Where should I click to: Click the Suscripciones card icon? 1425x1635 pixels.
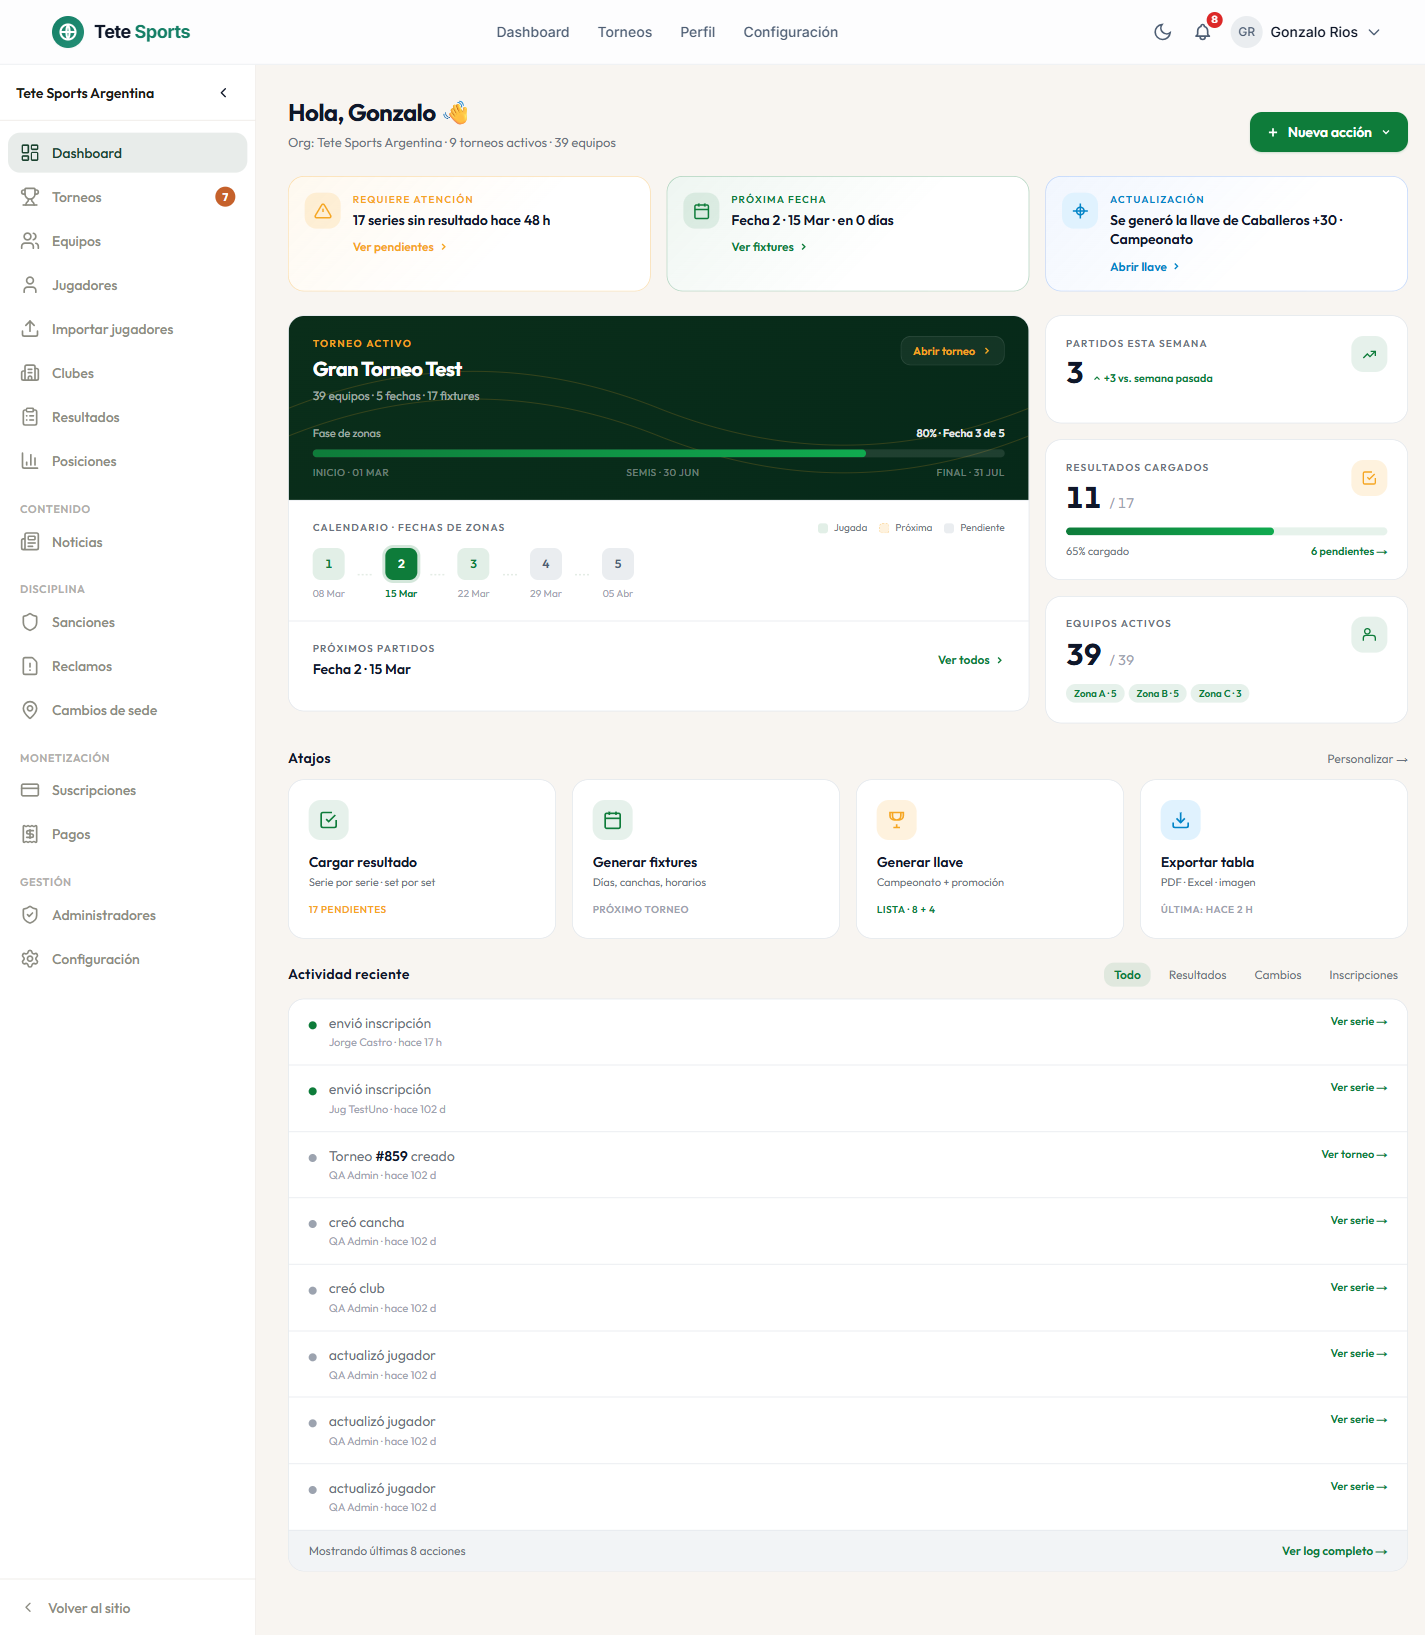tap(30, 790)
